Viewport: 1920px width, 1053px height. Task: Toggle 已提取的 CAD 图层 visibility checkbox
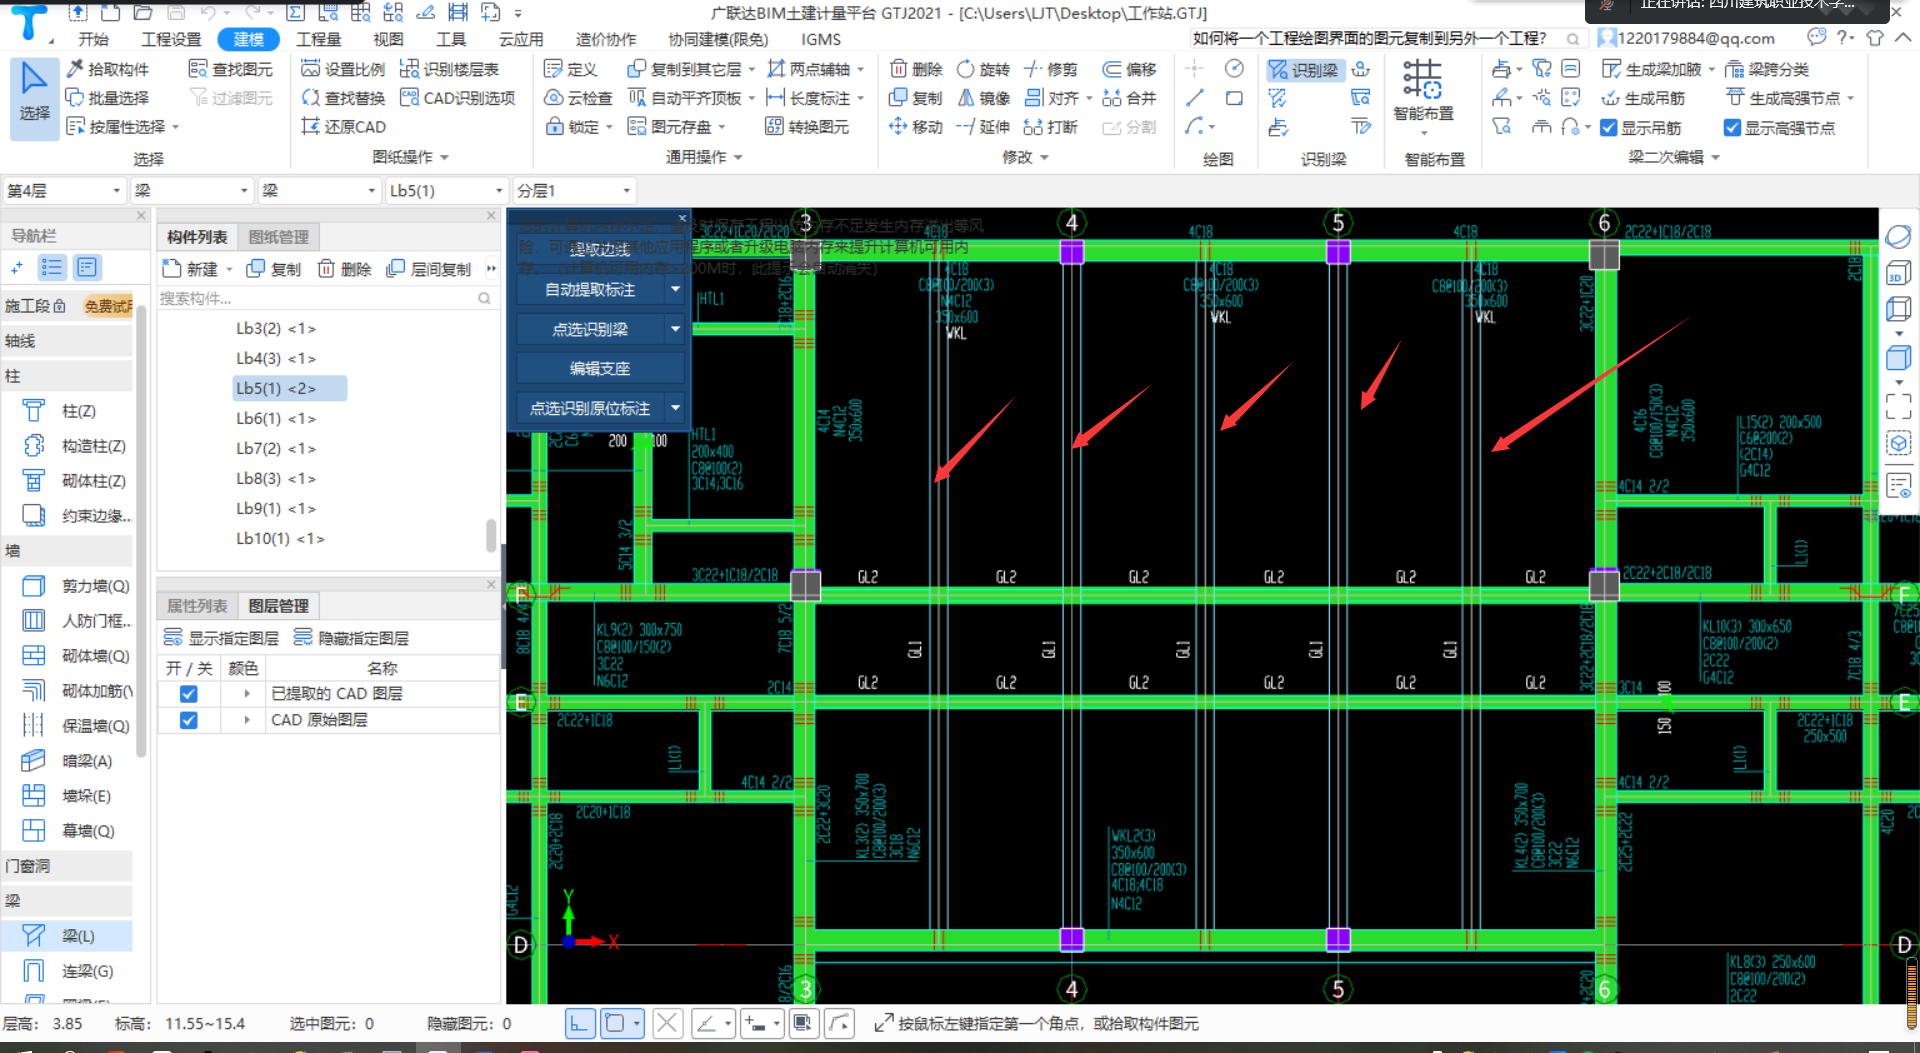coord(188,693)
